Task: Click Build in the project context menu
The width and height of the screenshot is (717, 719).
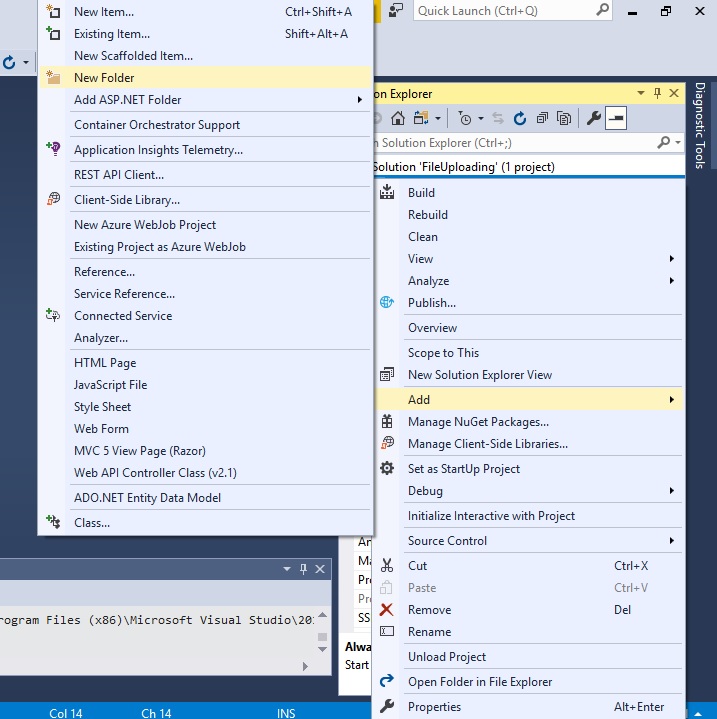Action: [529, 193]
